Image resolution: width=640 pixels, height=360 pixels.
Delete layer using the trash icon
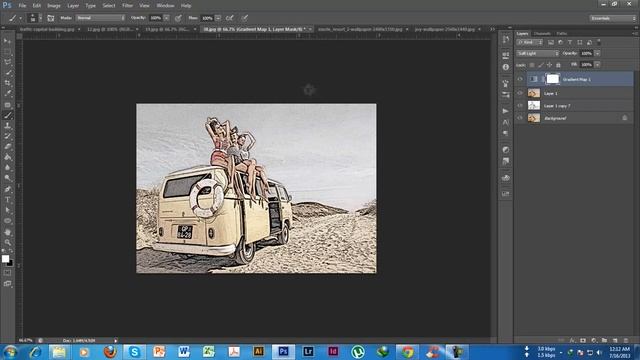point(626,340)
